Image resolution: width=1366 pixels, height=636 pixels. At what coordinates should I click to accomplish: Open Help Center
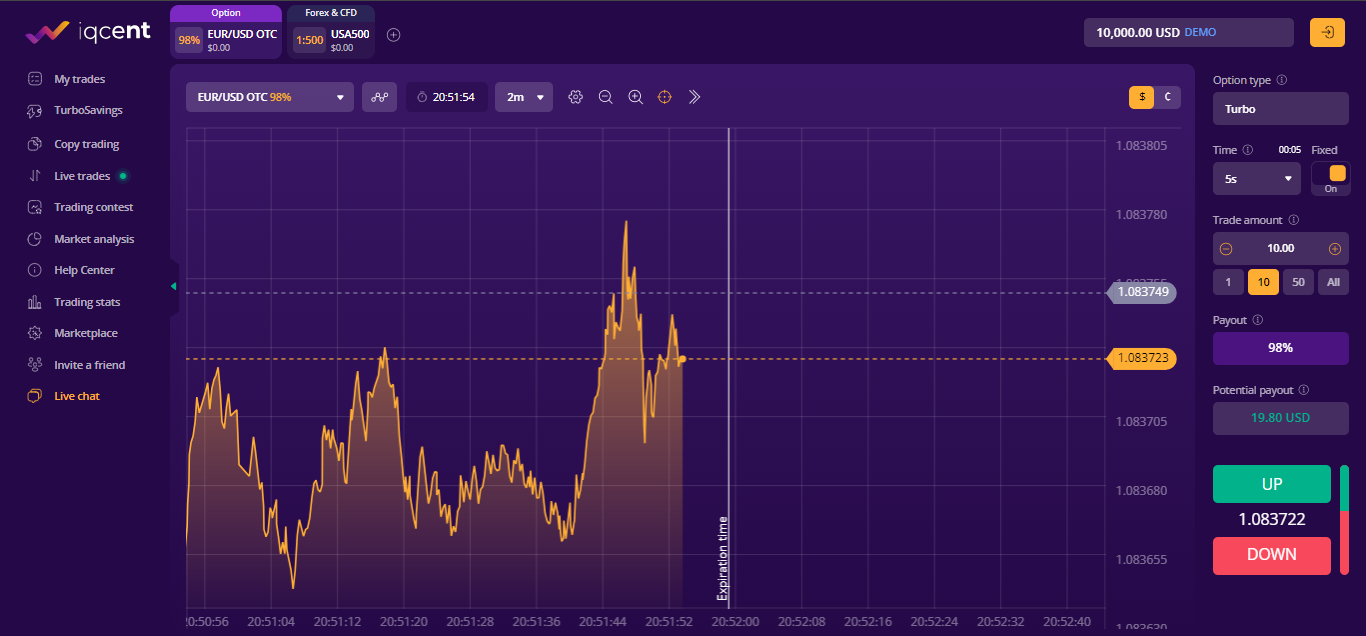pyautogui.click(x=84, y=270)
